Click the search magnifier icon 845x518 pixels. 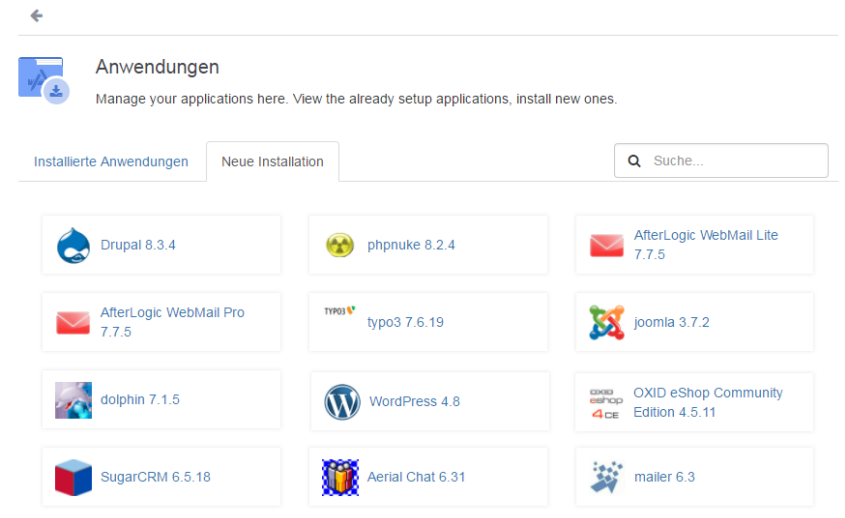coord(634,161)
